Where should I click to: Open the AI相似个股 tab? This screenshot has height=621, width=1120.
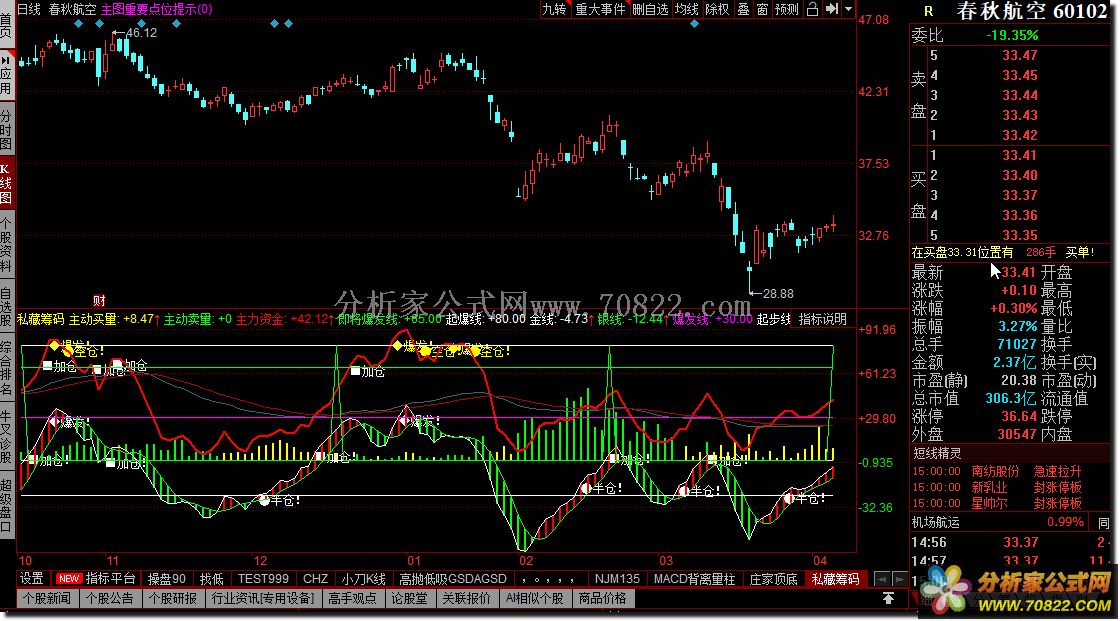pos(535,598)
